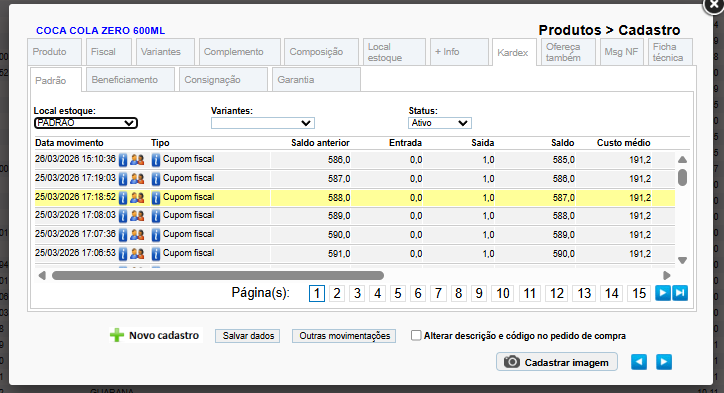Click the green plus Novo cadastro
724x393 pixels.
tap(155, 335)
